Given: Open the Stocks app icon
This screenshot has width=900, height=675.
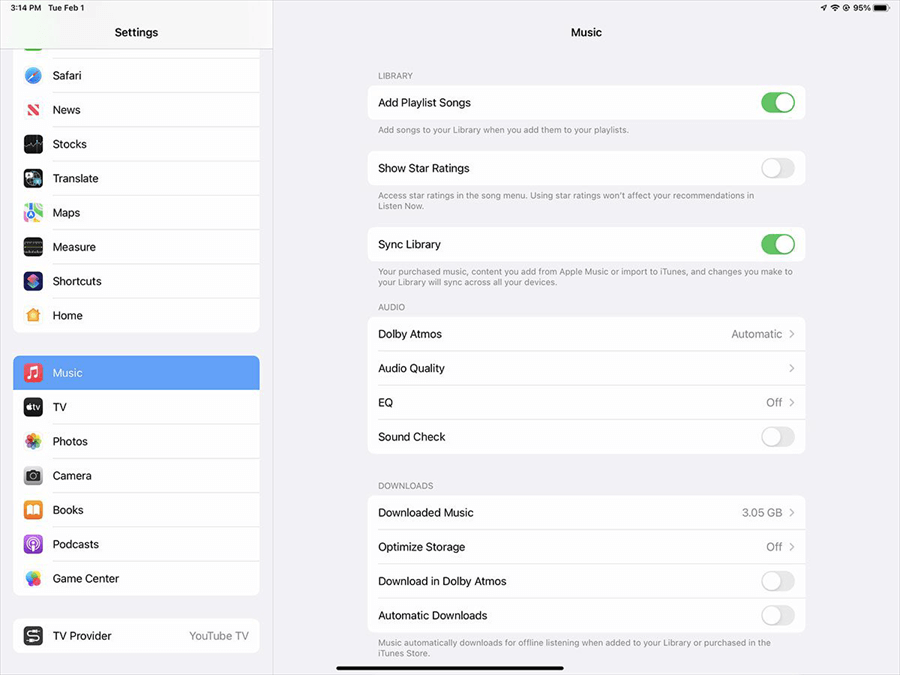Looking at the screenshot, I should pos(34,144).
